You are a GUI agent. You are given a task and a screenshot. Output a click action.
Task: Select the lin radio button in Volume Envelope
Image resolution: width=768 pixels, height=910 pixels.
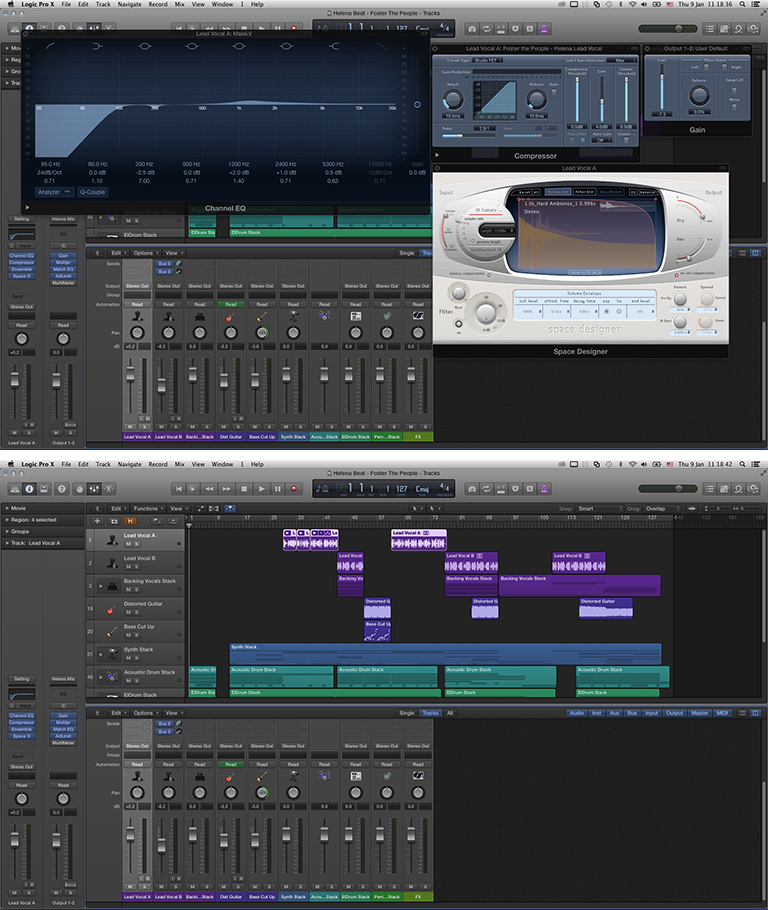tap(619, 312)
